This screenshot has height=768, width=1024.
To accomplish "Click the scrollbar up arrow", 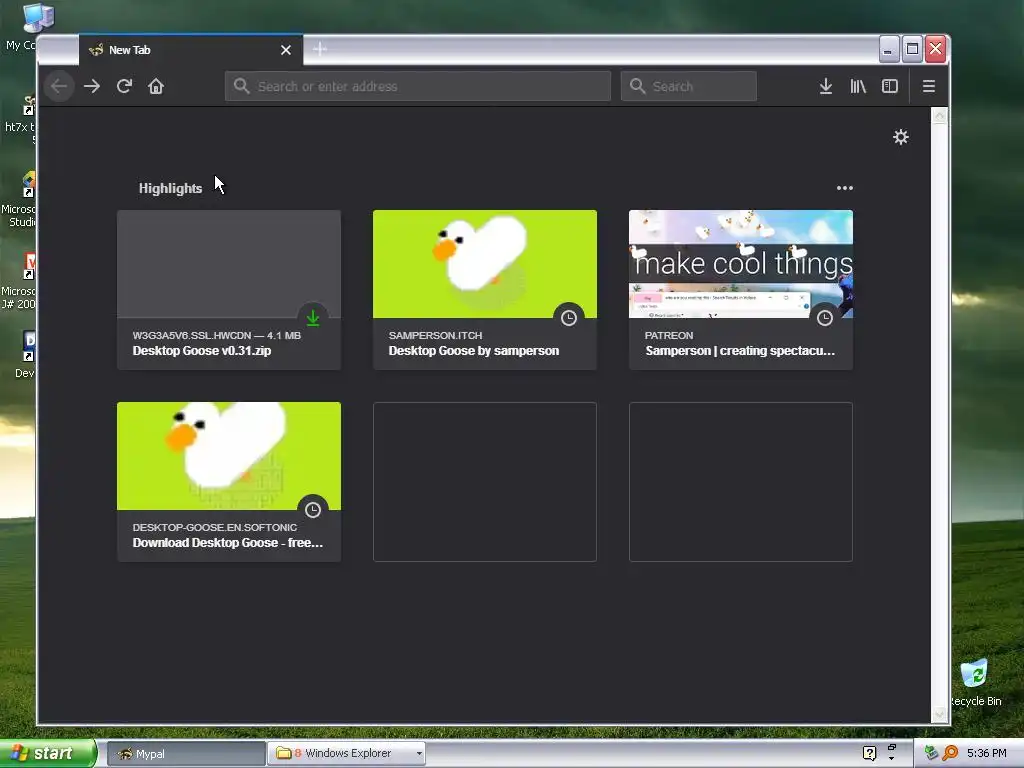I will click(939, 116).
